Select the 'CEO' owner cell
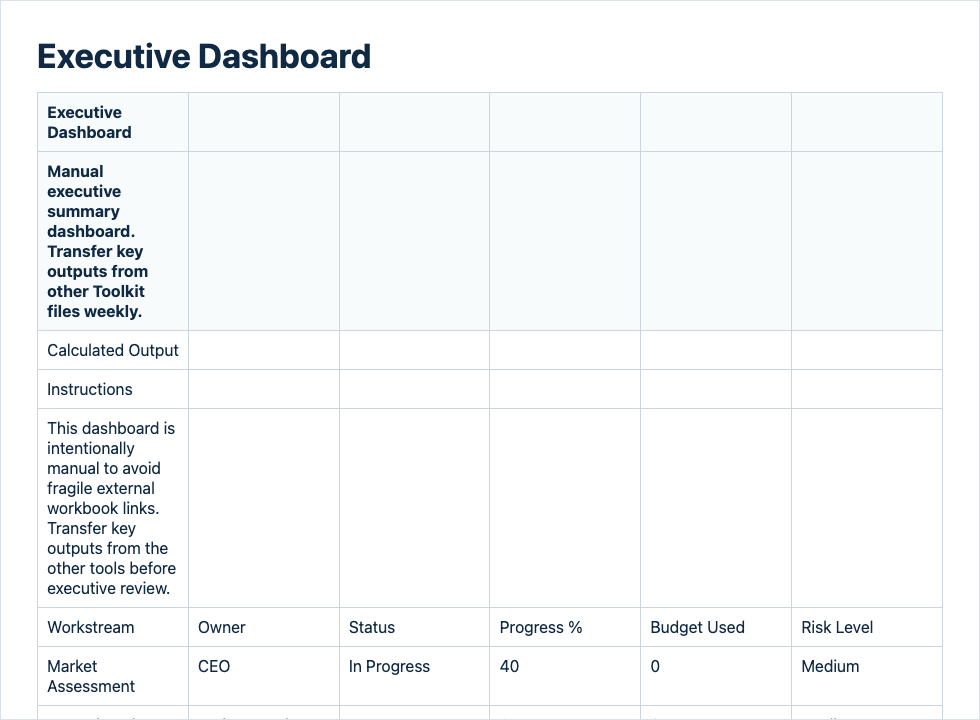This screenshot has width=980, height=720. [264, 676]
